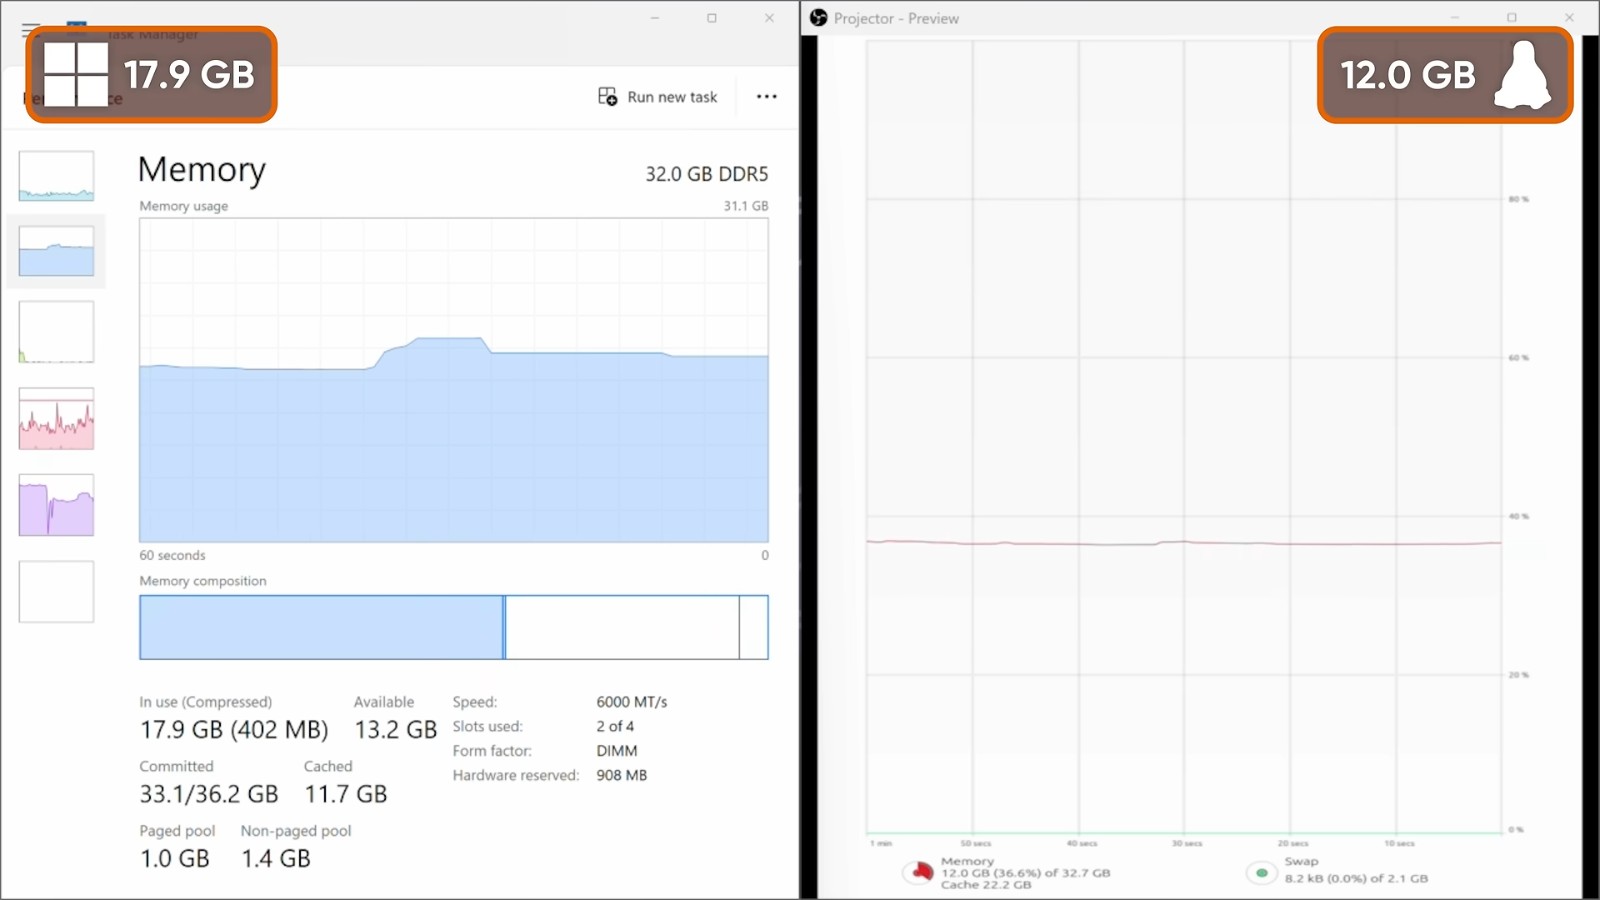Click the "17.9 GB (402 MB)" value
This screenshot has height=900, width=1600.
tap(234, 730)
